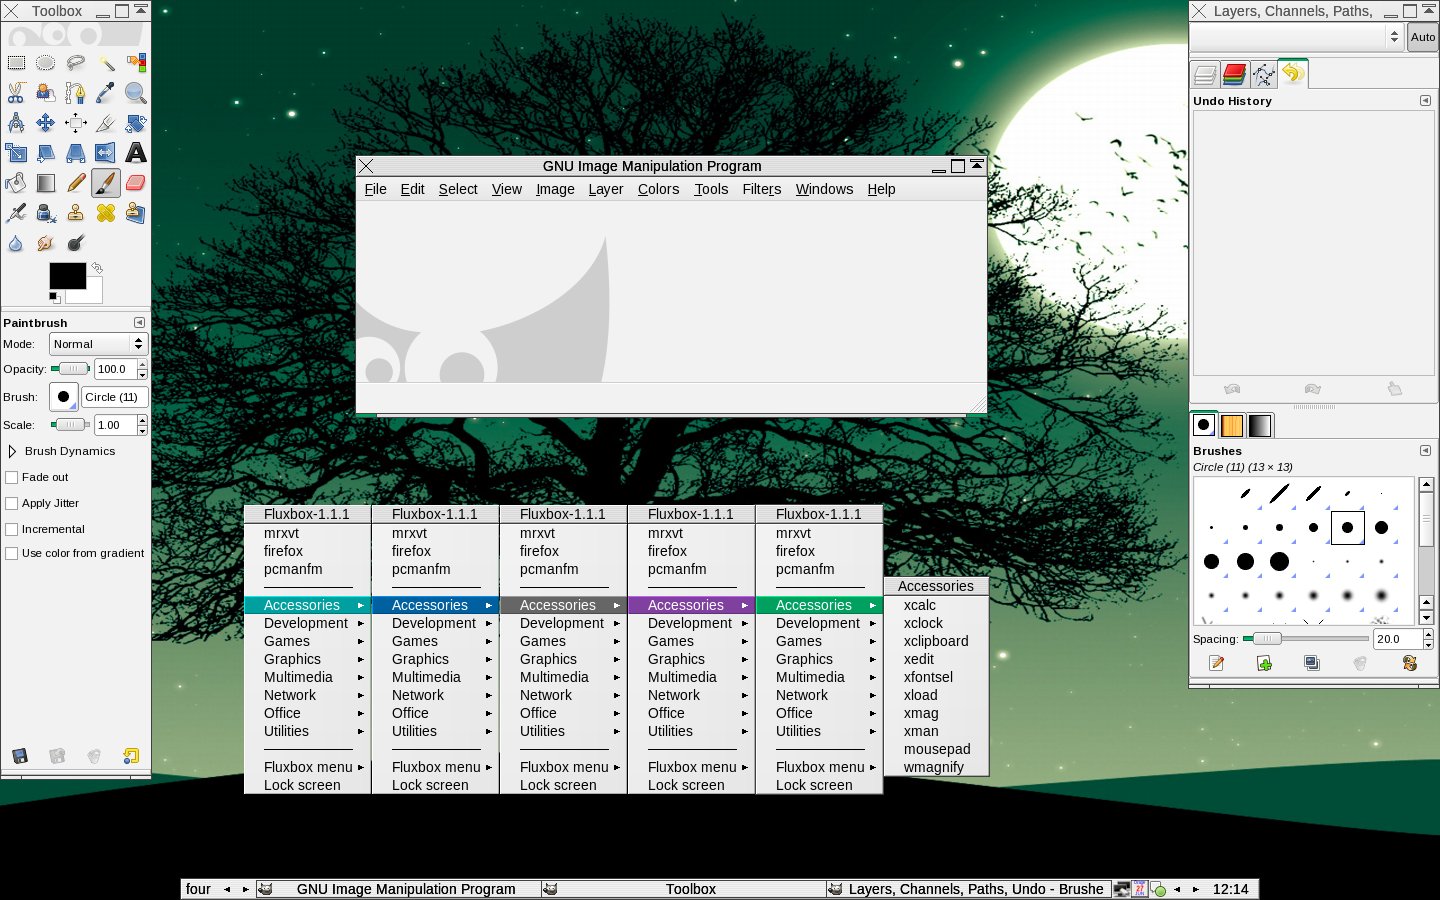Click the brush Spacing slider

click(1306, 639)
